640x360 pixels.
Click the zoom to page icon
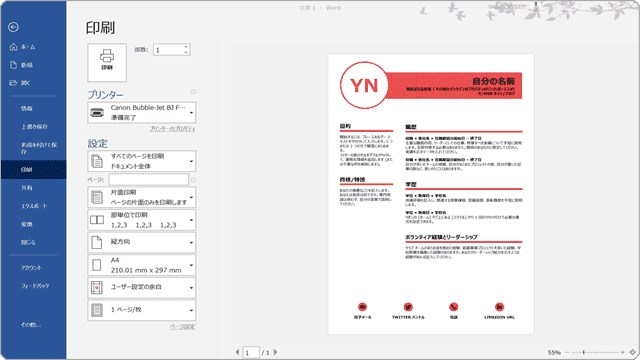[x=633, y=352]
